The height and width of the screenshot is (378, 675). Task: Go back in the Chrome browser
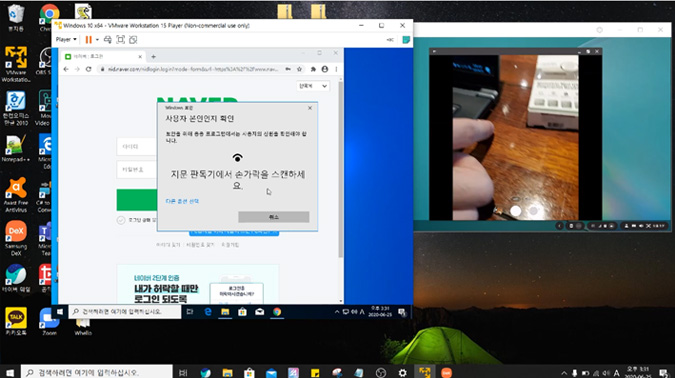click(66, 69)
